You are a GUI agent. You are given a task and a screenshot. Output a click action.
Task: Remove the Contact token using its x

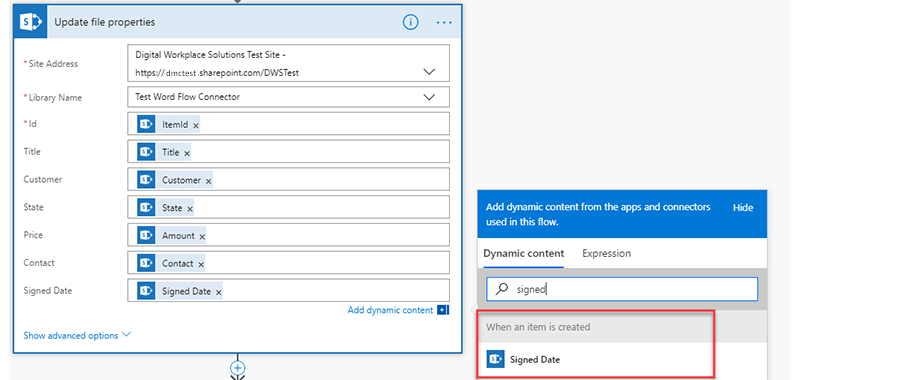click(x=201, y=264)
